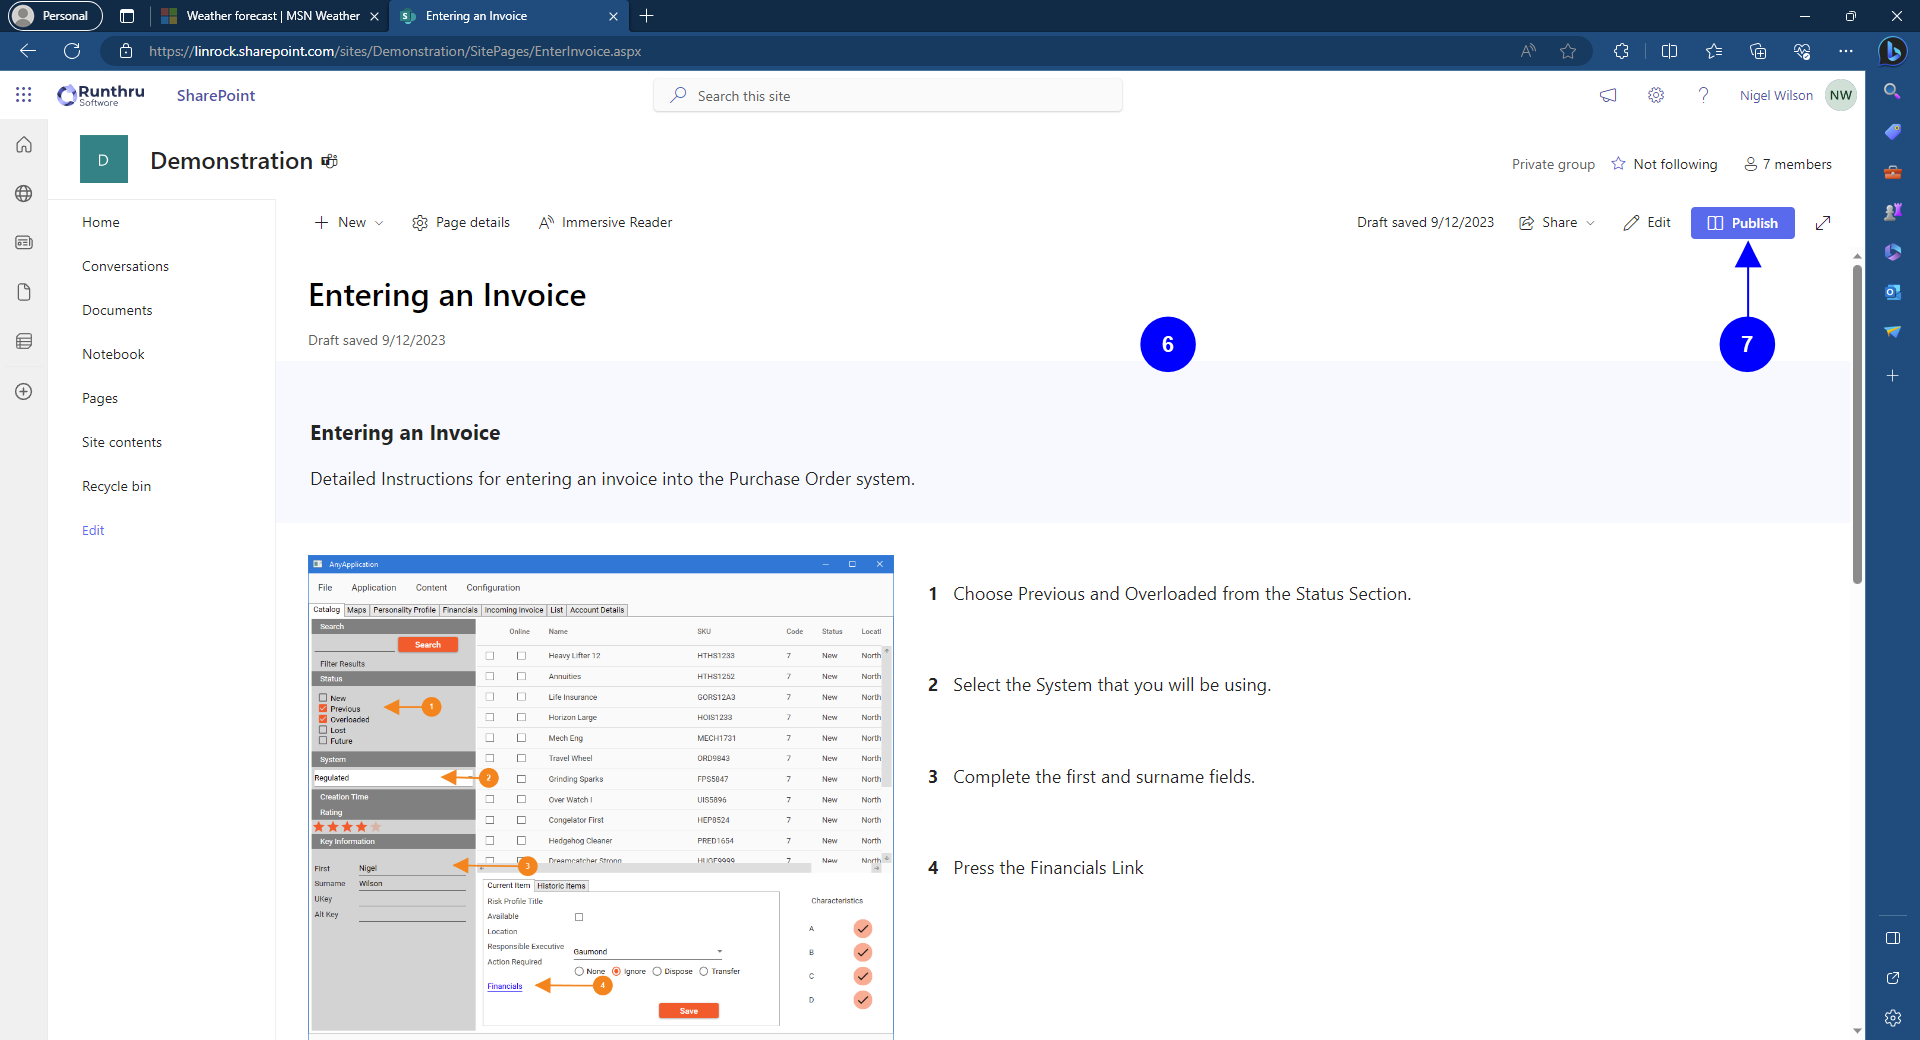
Task: Click the Search this site field
Action: click(888, 96)
